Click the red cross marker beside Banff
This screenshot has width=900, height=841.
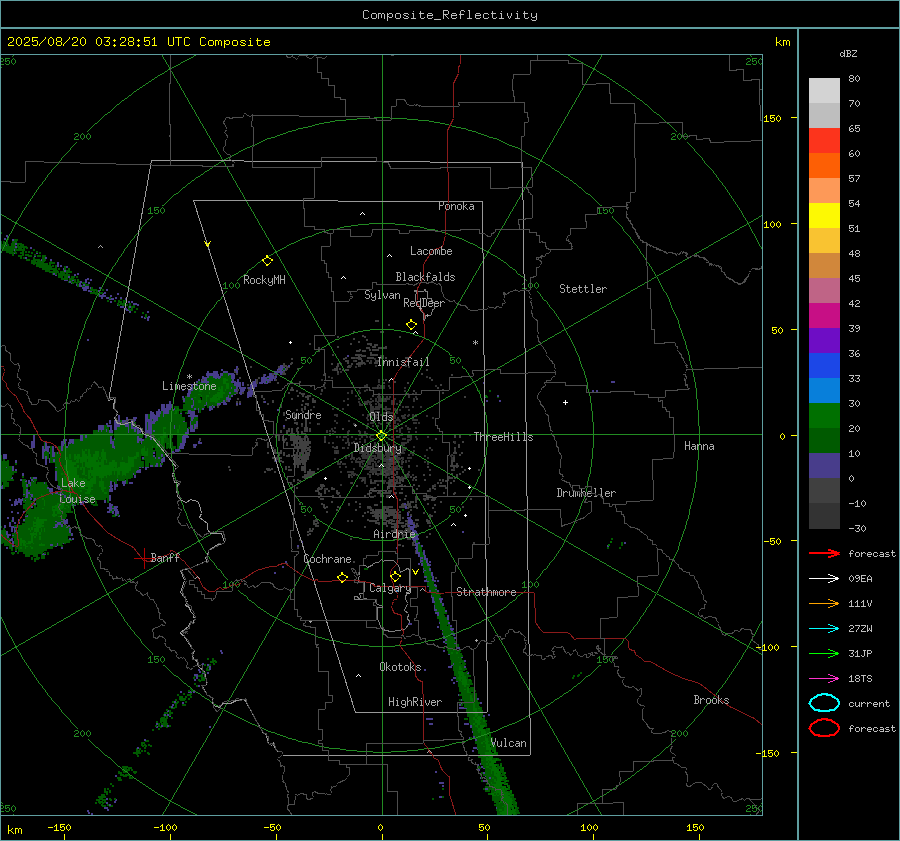tap(143, 558)
